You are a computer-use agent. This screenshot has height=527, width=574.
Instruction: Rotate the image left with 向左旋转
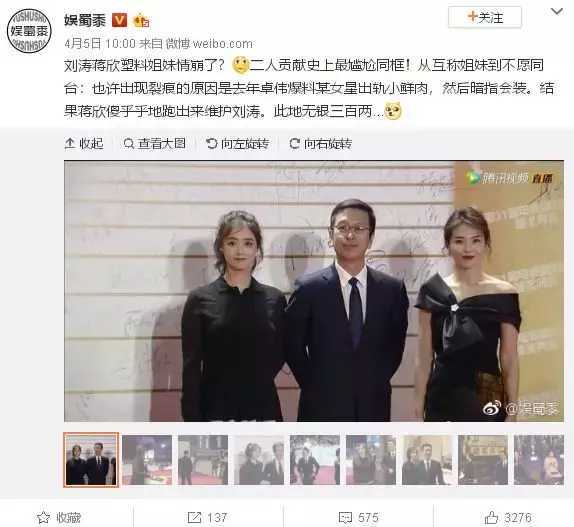238,143
